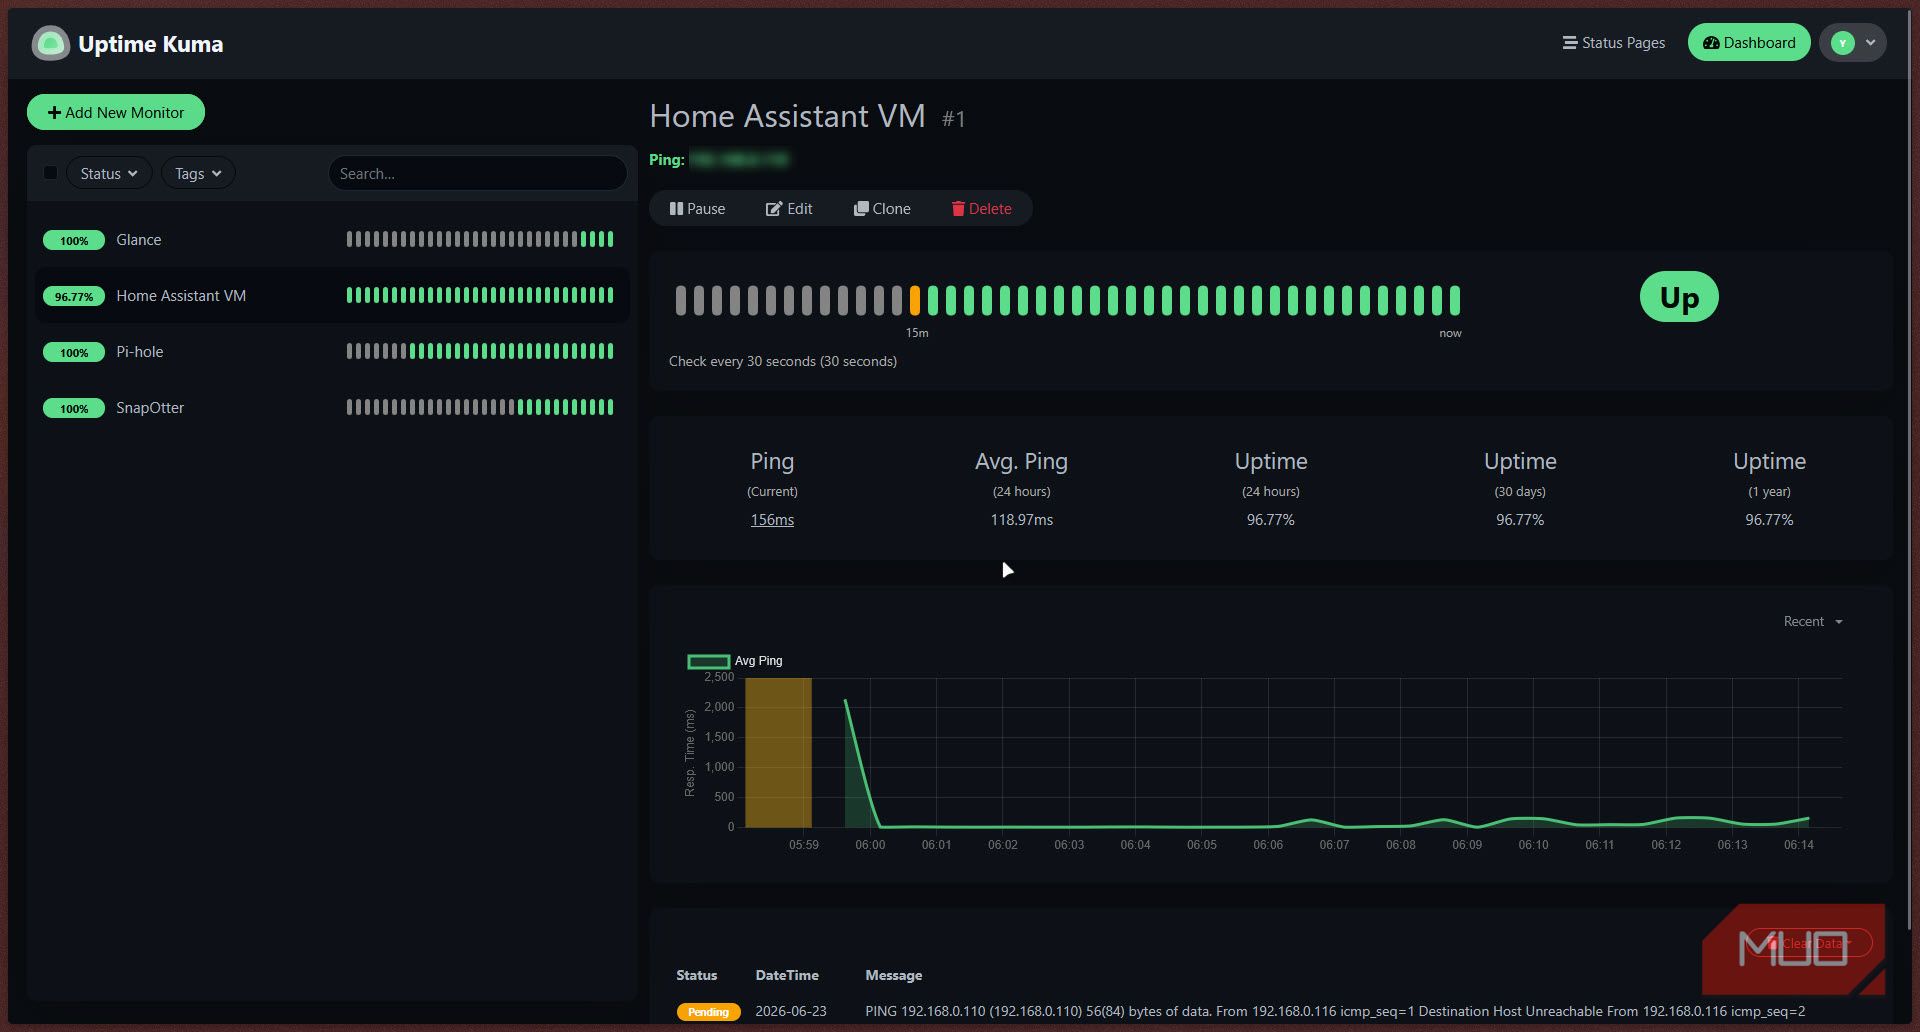Open the Recent chart range dropdown

[x=1813, y=621]
